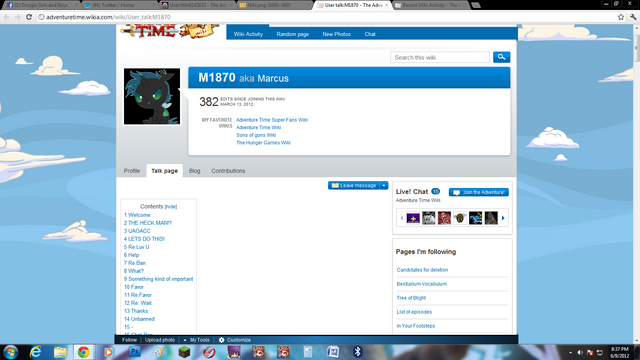
Task: Expand the Leave message dropdown arrow
Action: (384, 185)
